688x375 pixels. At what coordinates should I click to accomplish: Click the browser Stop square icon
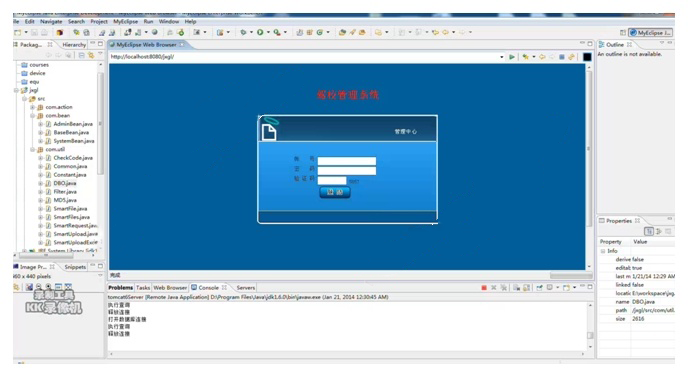tap(562, 57)
